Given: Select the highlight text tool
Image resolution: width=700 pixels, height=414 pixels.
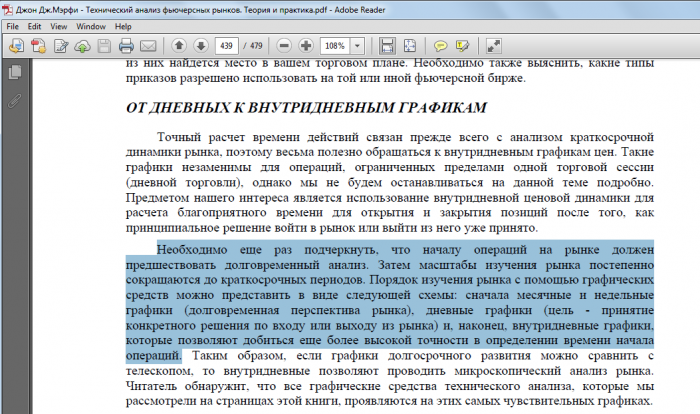Looking at the screenshot, I should coord(462,46).
